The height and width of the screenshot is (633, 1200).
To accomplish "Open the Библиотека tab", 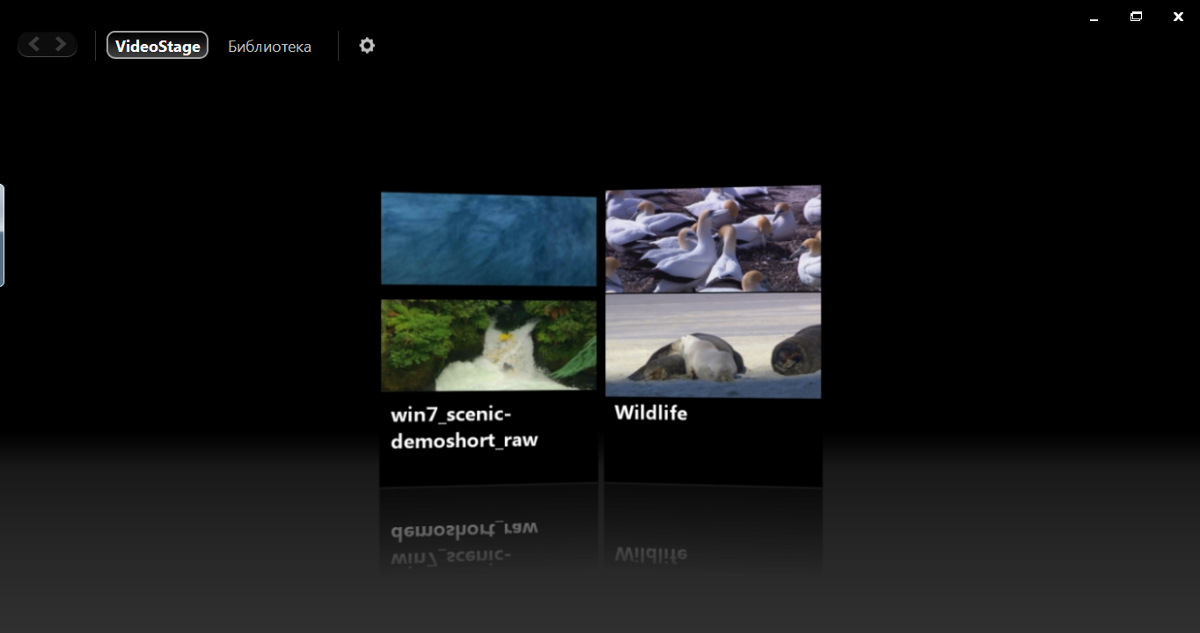I will (x=269, y=46).
